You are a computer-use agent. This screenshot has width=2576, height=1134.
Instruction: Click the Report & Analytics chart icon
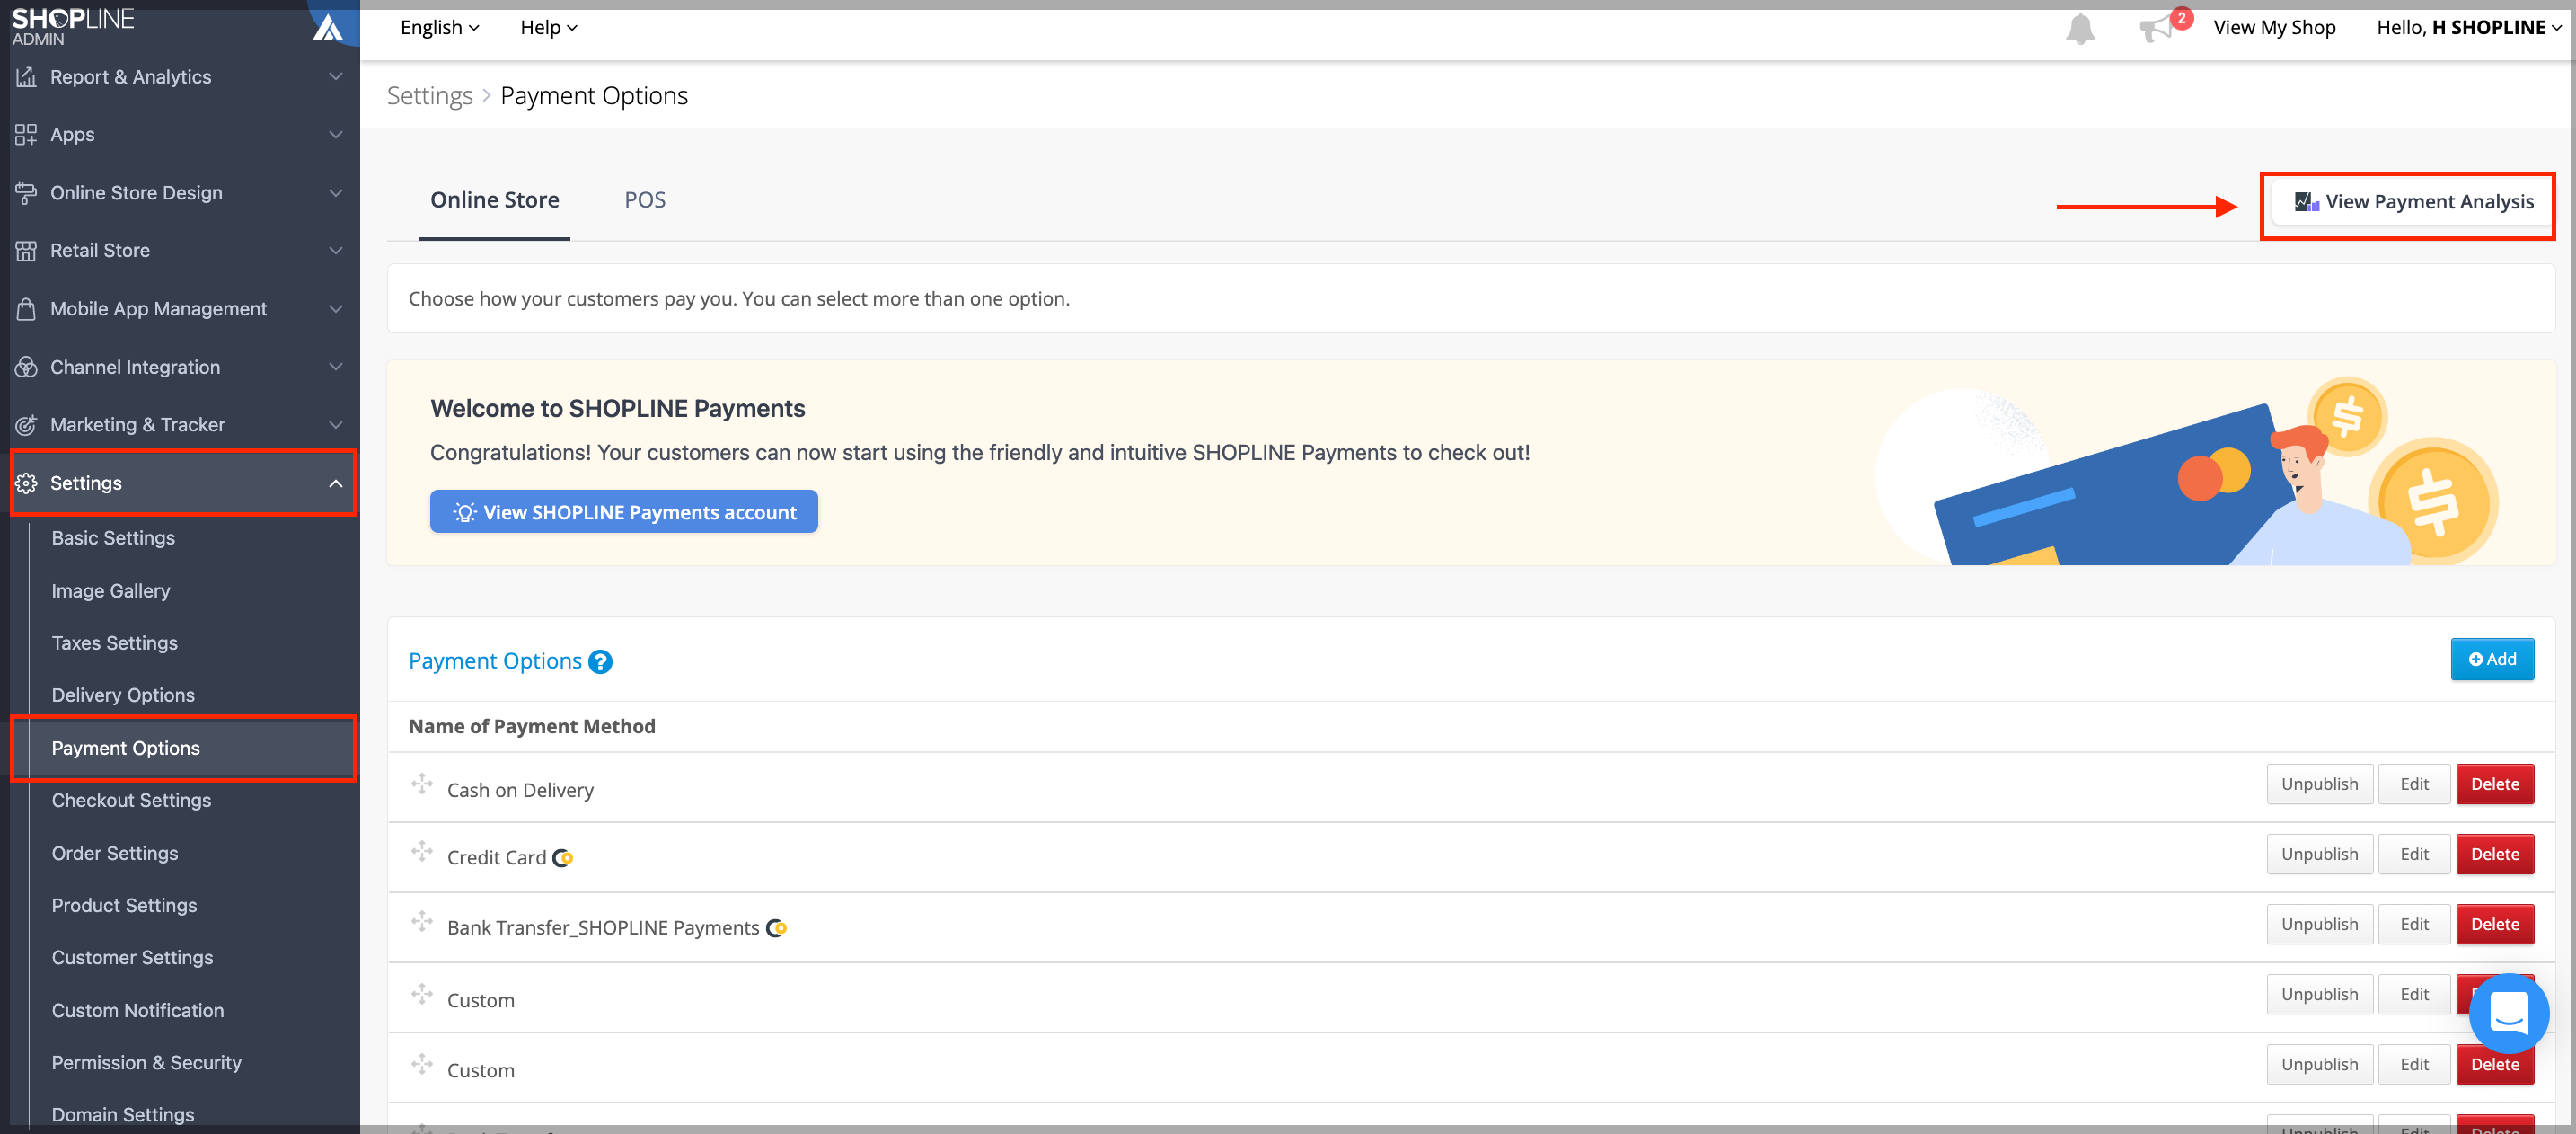26,77
